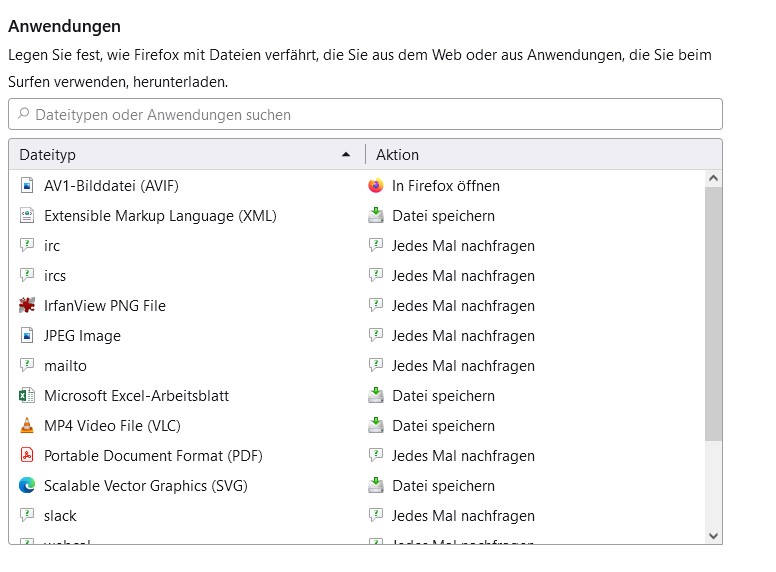Click the scrollbar up arrow
Image resolution: width=776 pixels, height=572 pixels.
pyautogui.click(x=713, y=179)
